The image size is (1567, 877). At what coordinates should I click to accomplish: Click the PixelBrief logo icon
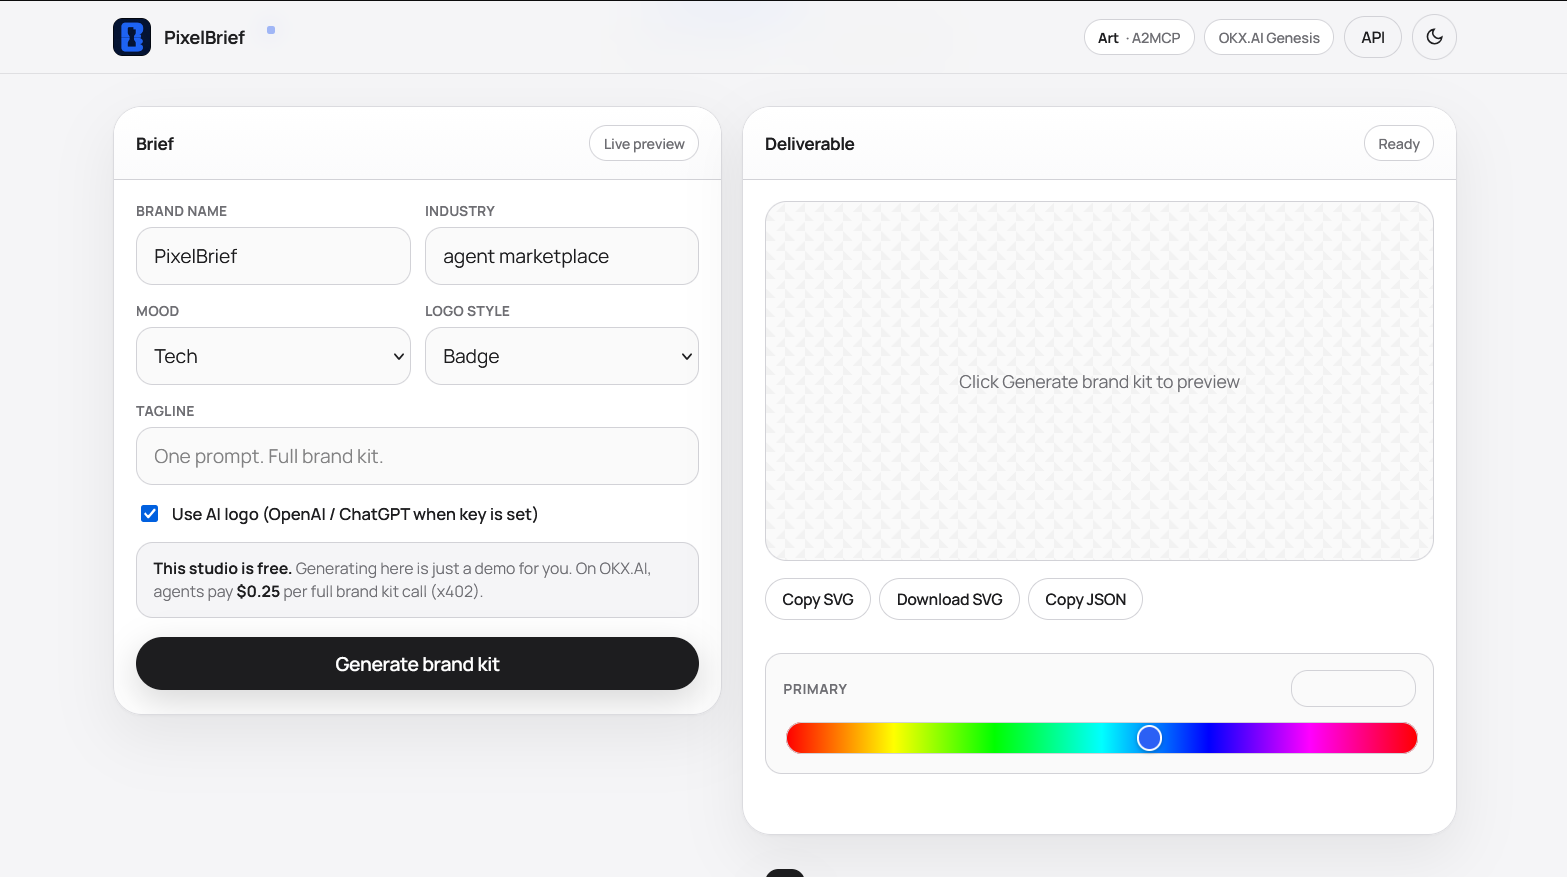[x=132, y=37]
